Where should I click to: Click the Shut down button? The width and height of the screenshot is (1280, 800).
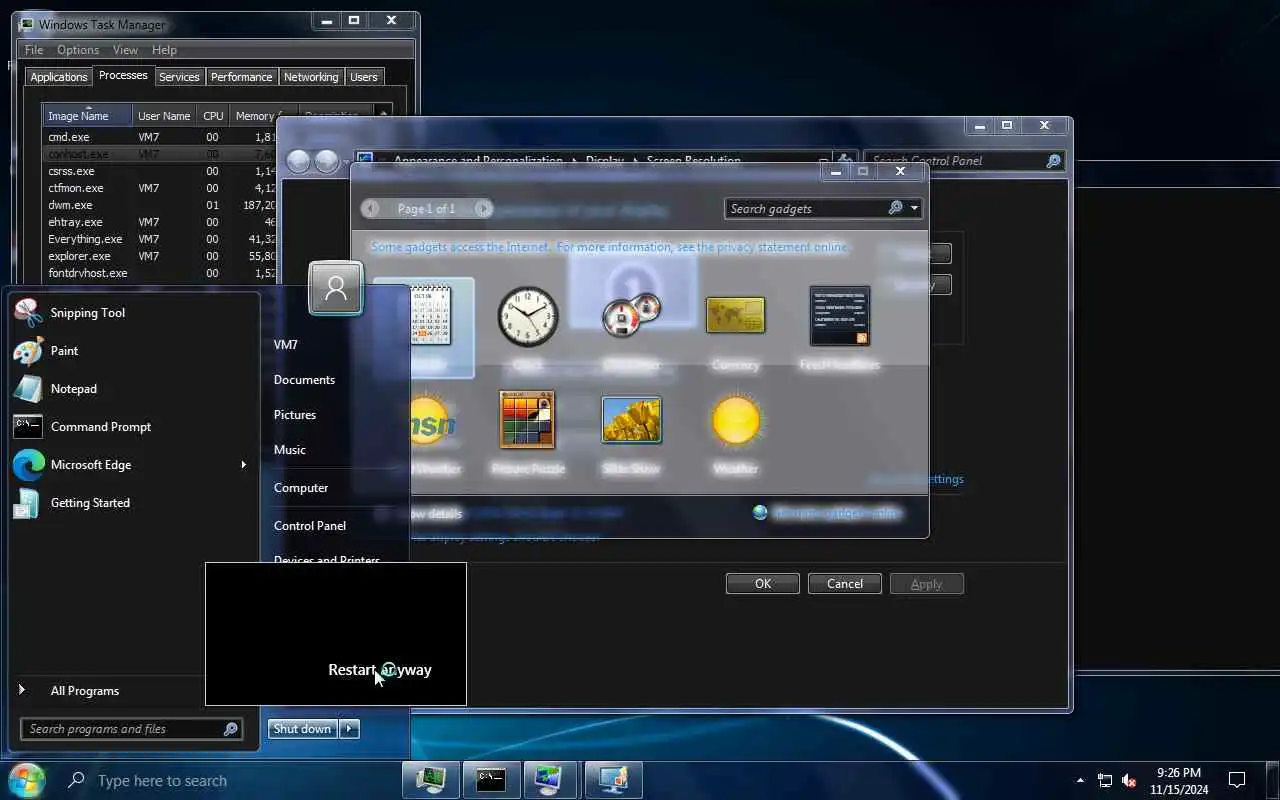tap(303, 729)
